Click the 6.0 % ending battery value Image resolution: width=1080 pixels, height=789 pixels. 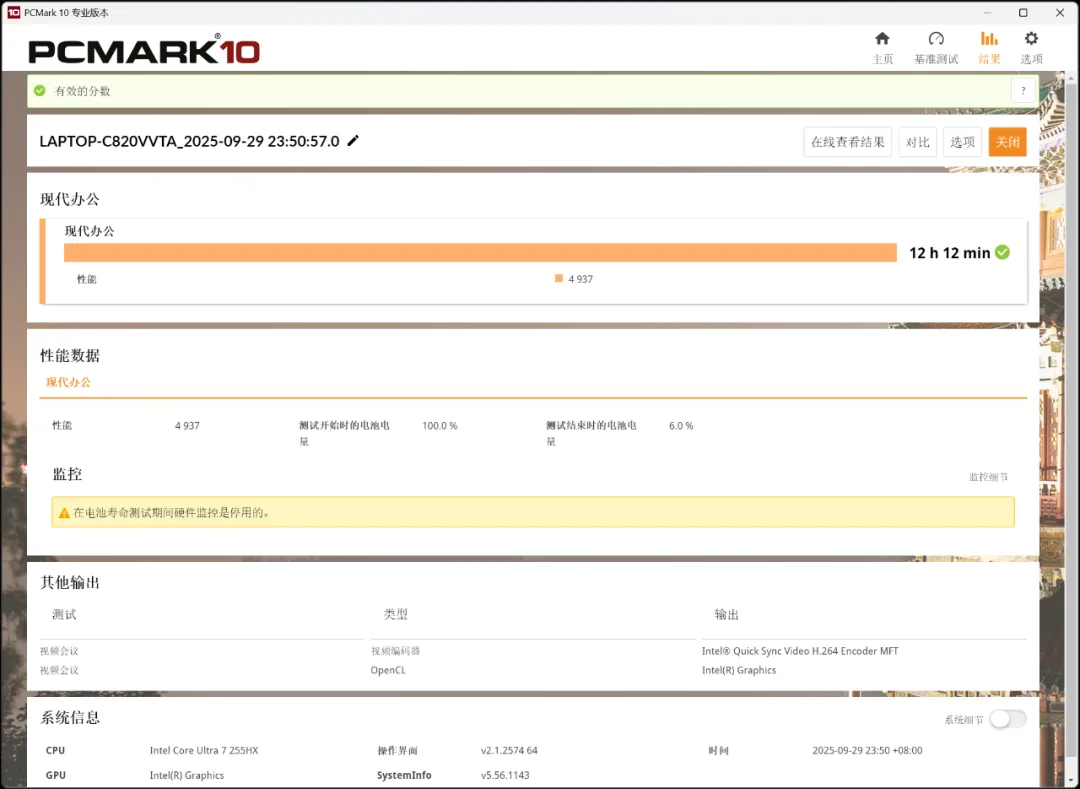pos(681,426)
